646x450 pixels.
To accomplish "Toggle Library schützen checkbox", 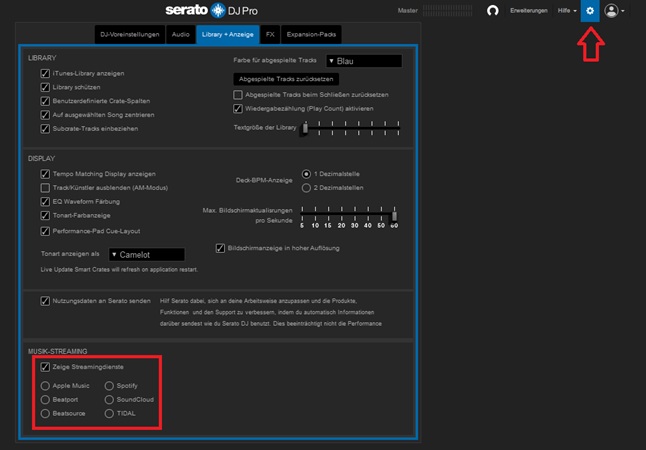I will pos(45,87).
